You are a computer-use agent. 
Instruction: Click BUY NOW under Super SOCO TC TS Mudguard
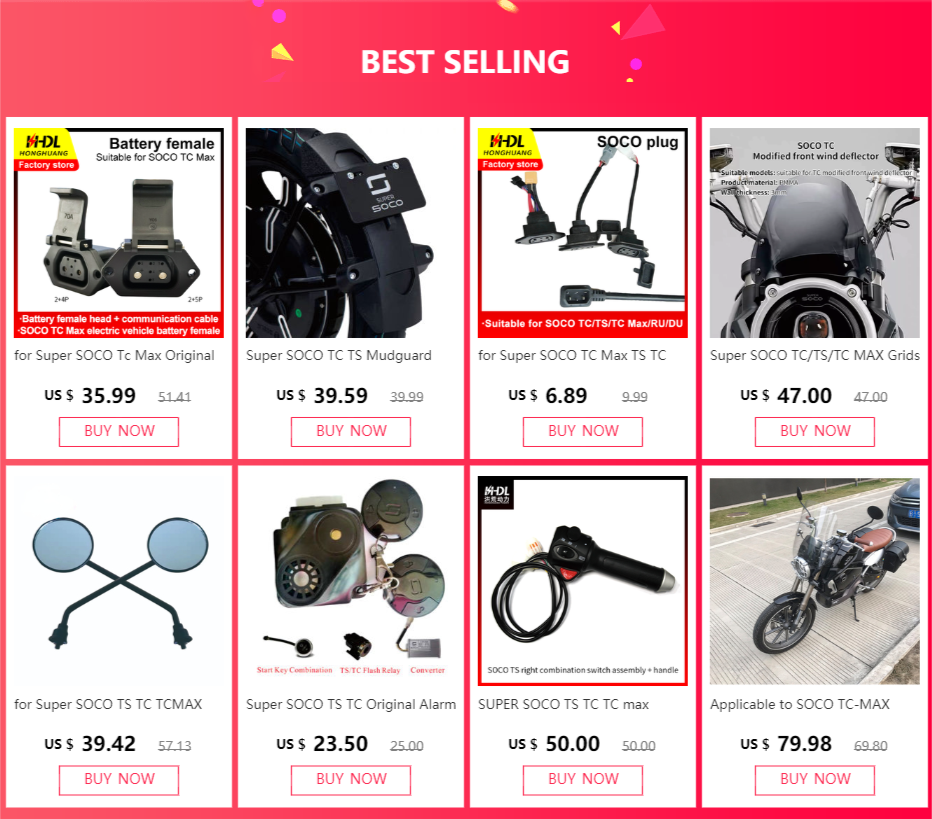click(x=351, y=431)
